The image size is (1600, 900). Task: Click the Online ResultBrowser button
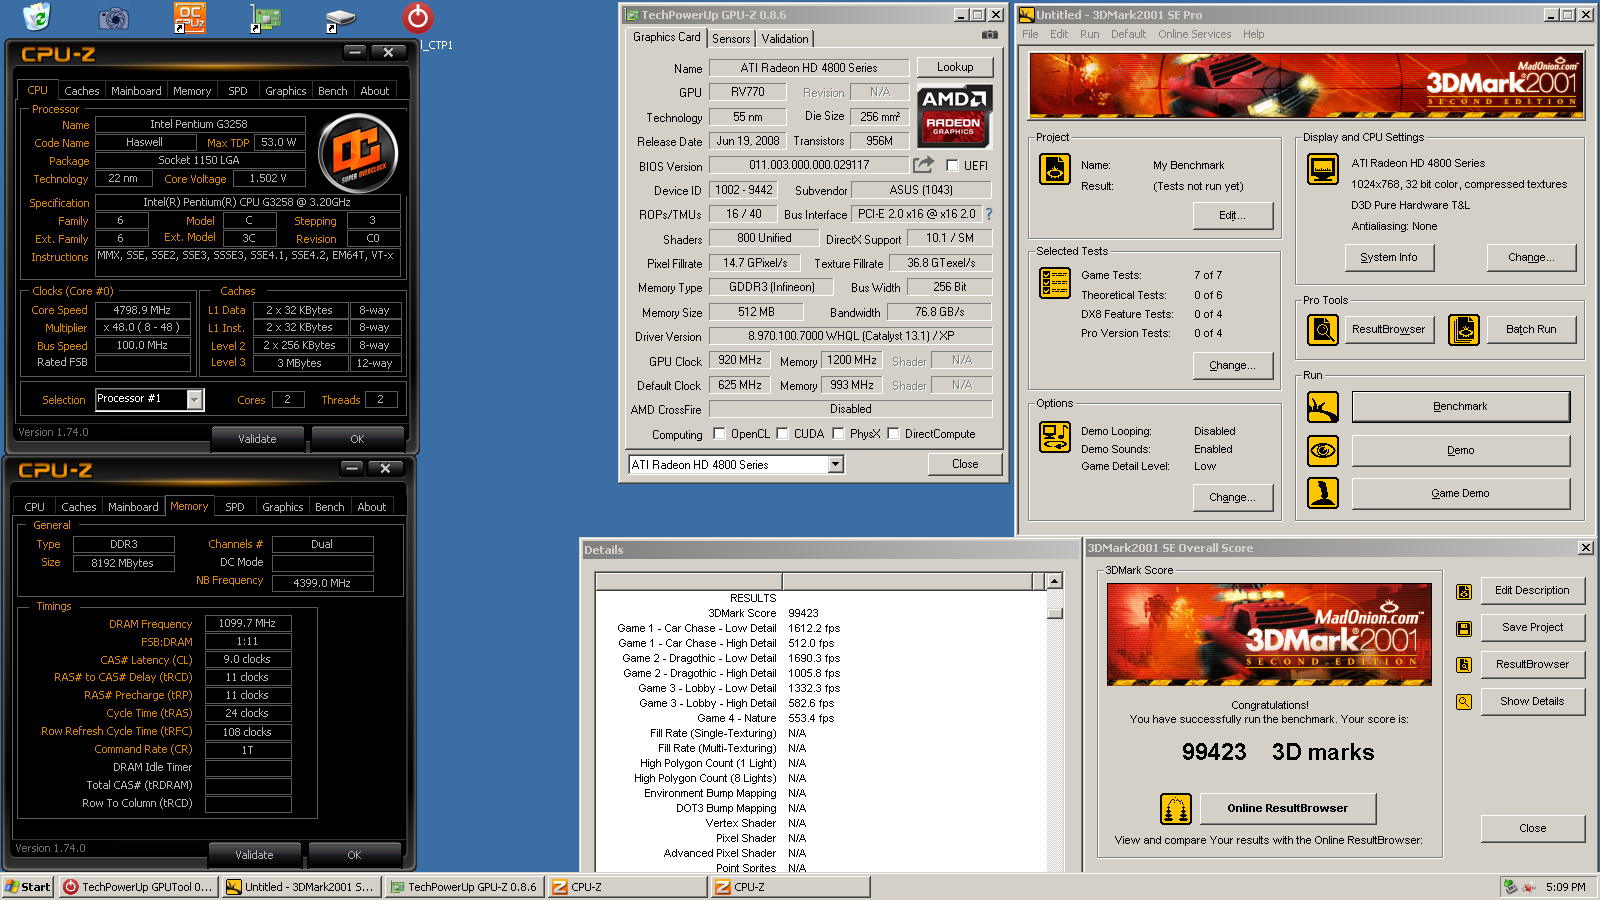pos(1287,808)
